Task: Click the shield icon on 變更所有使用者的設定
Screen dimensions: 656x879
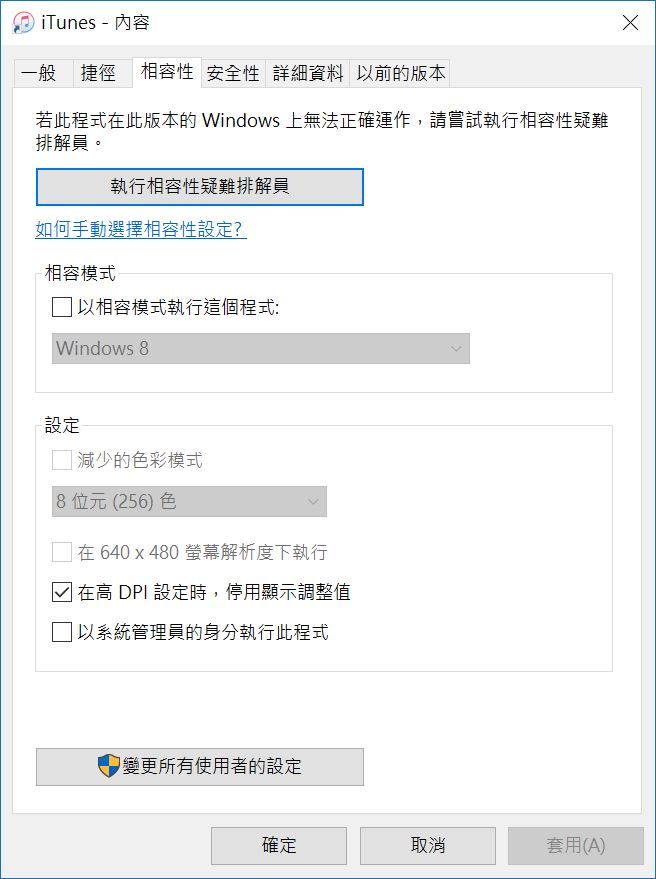Action: pos(108,766)
